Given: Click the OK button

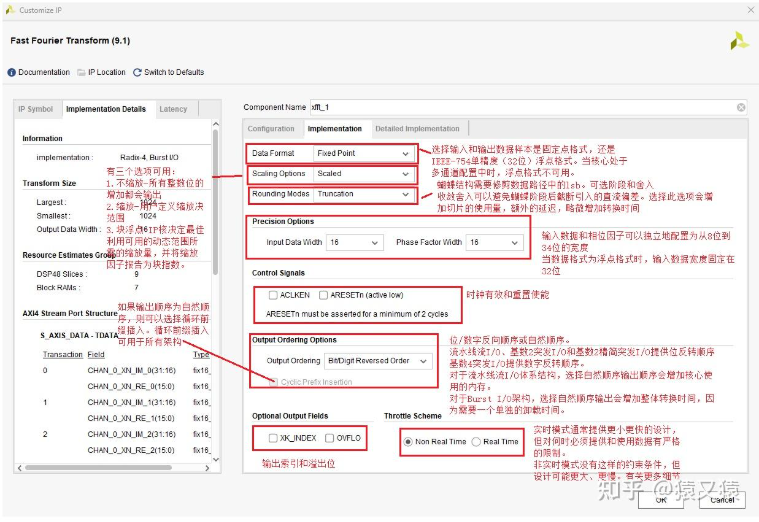Looking at the screenshot, I should tap(661, 499).
